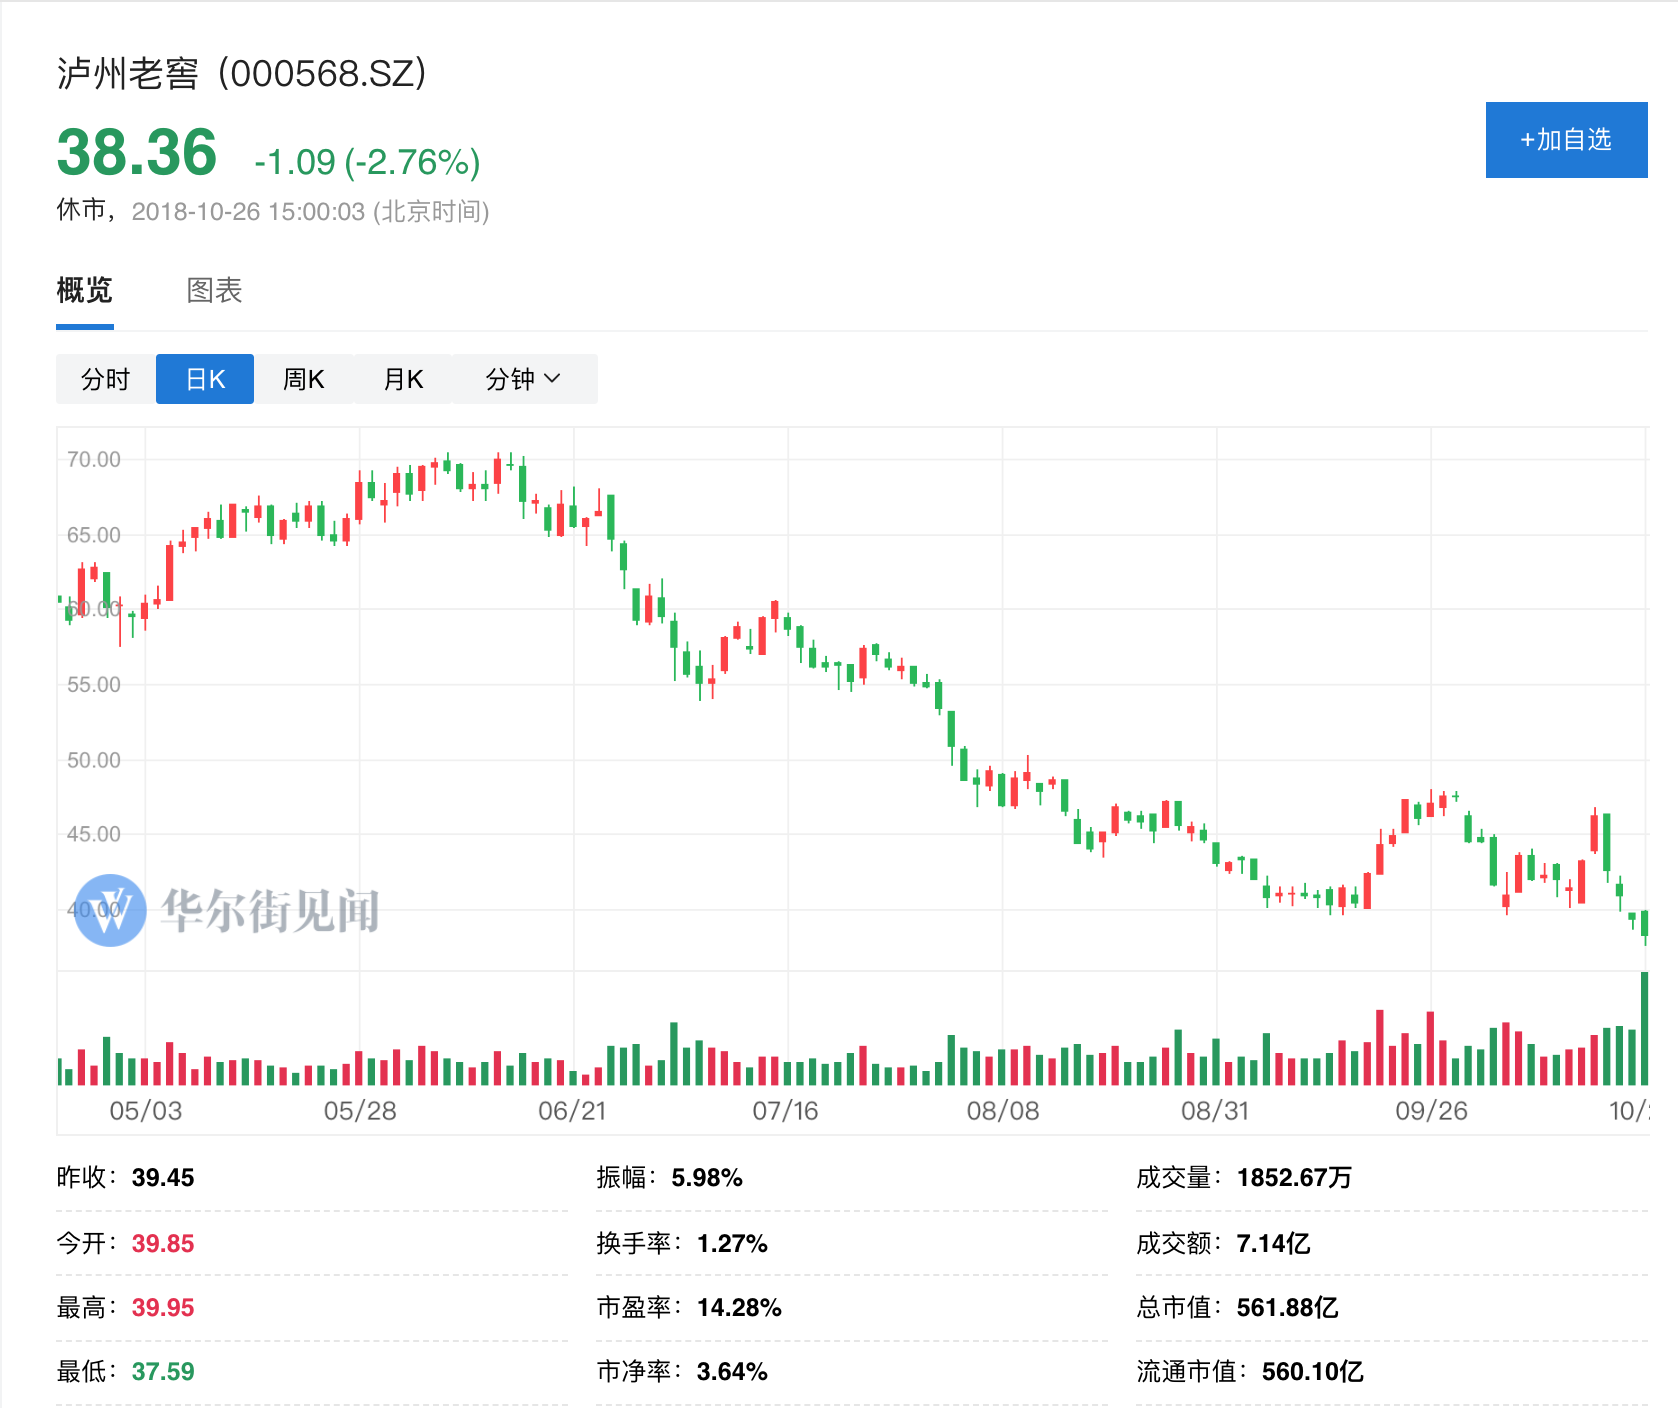Click the 08/08 date axis label
This screenshot has width=1678, height=1408.
[x=1003, y=1111]
